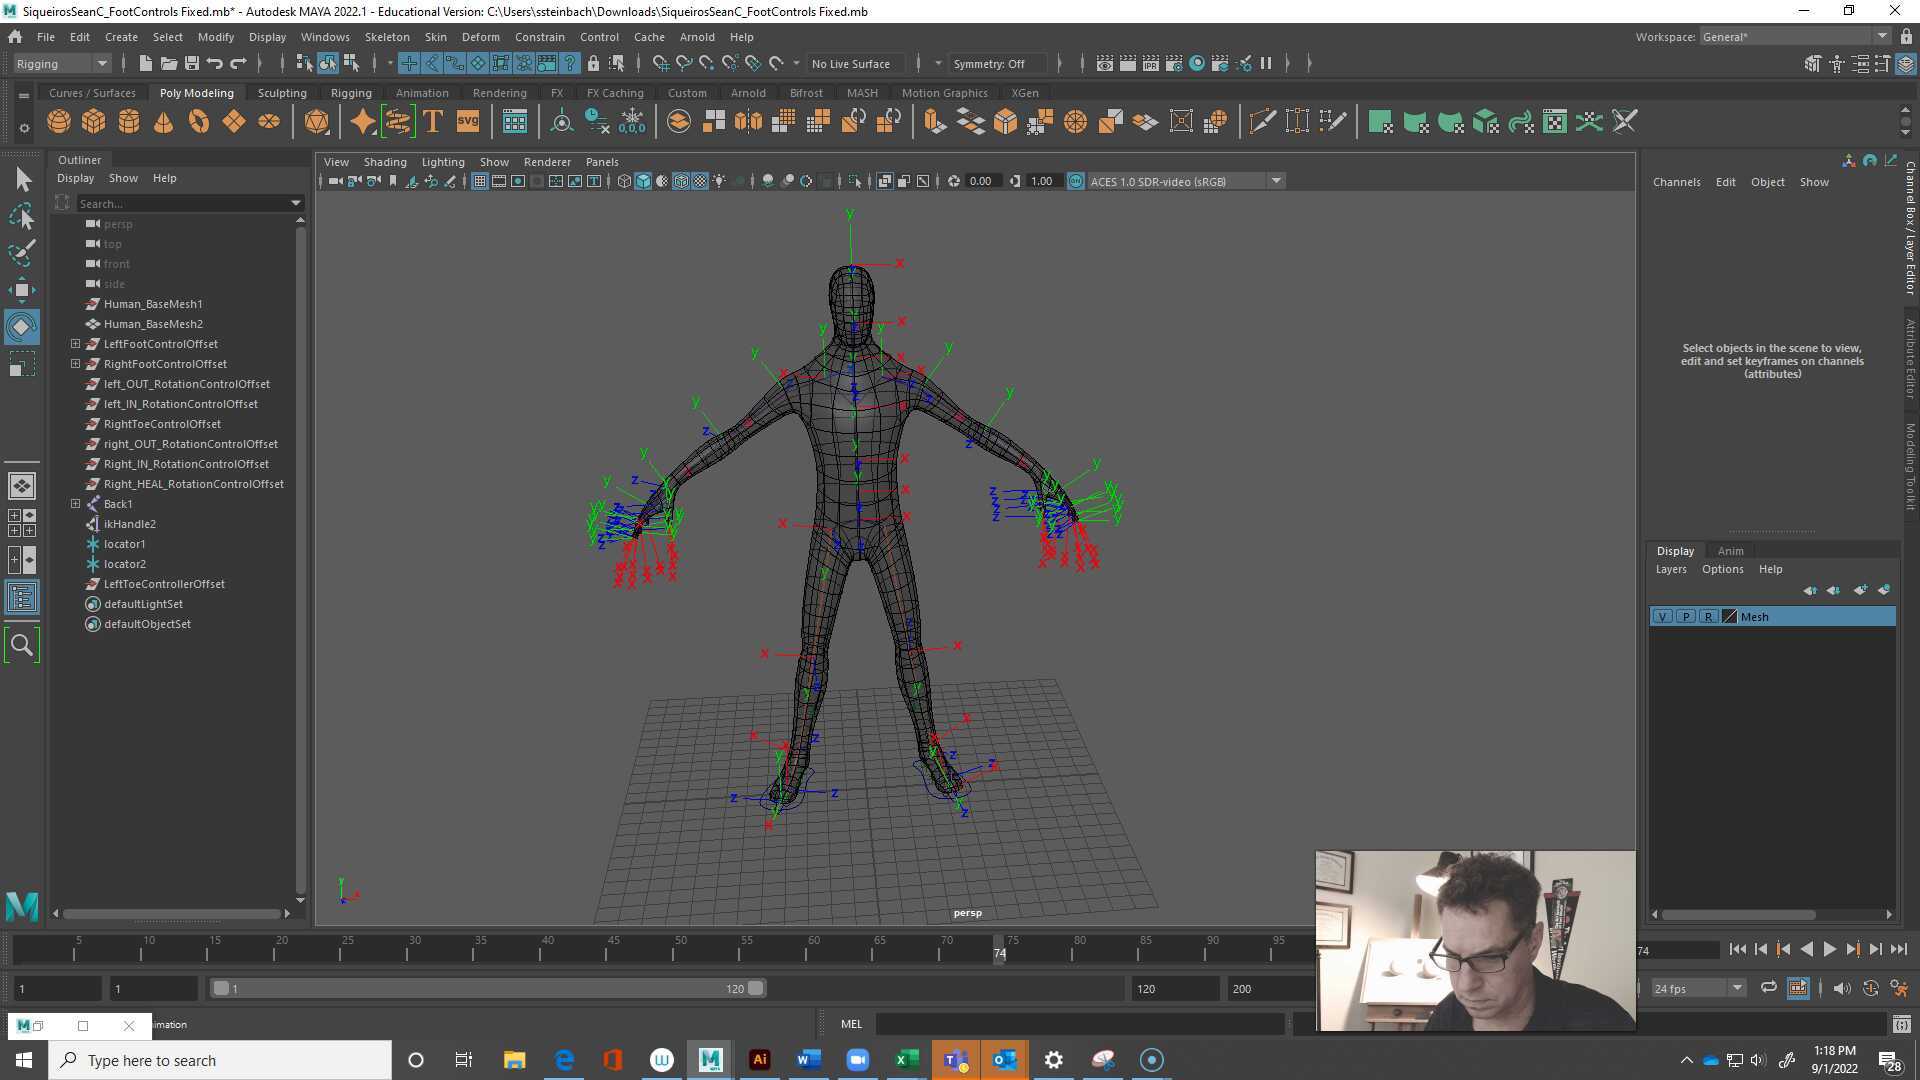
Task: Select the Lasso tool in the toolbox
Action: (x=22, y=216)
